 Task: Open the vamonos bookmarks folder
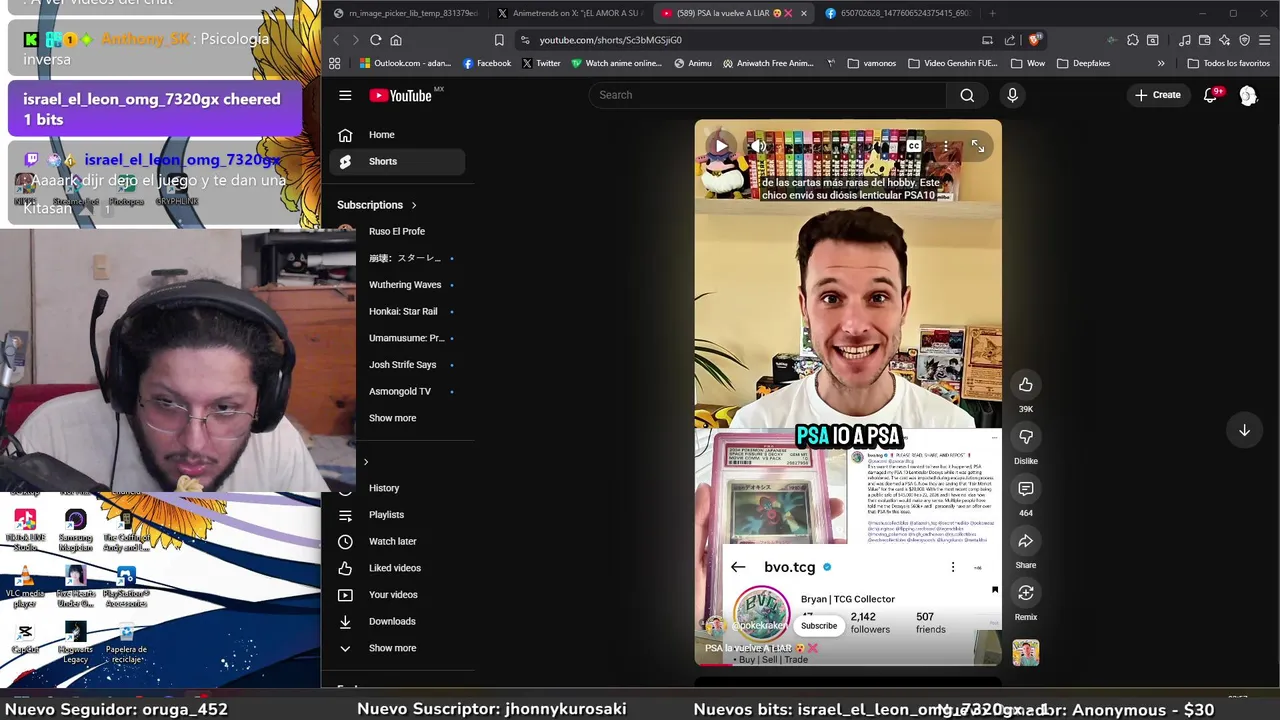coord(872,63)
